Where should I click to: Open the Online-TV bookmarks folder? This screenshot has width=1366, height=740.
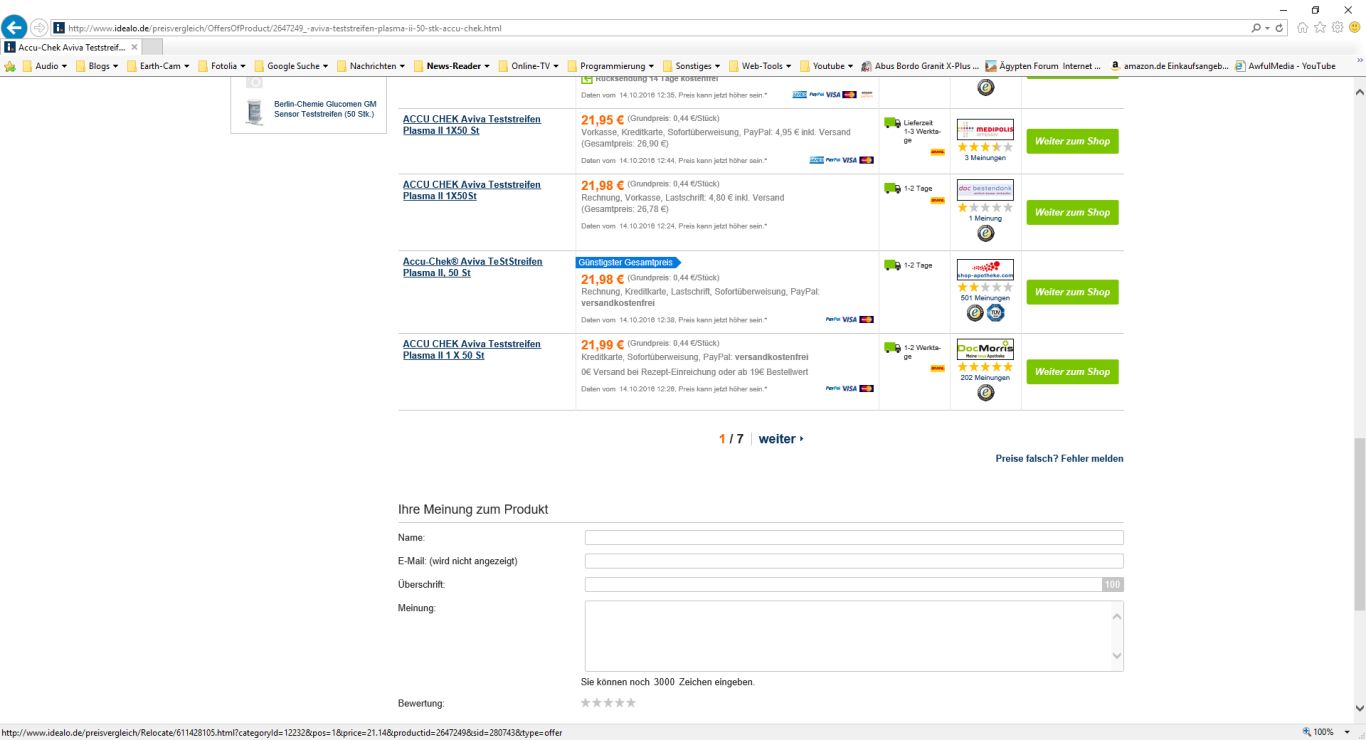coord(529,66)
